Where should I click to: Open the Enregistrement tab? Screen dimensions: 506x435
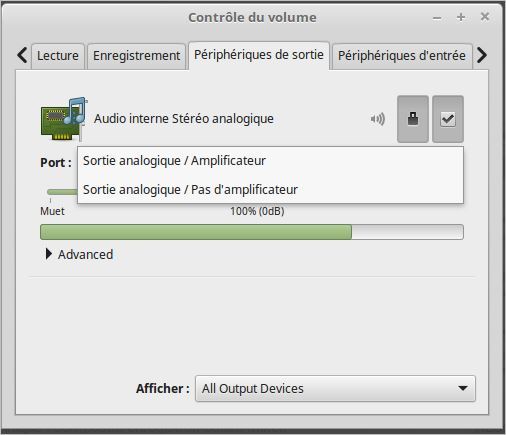136,56
